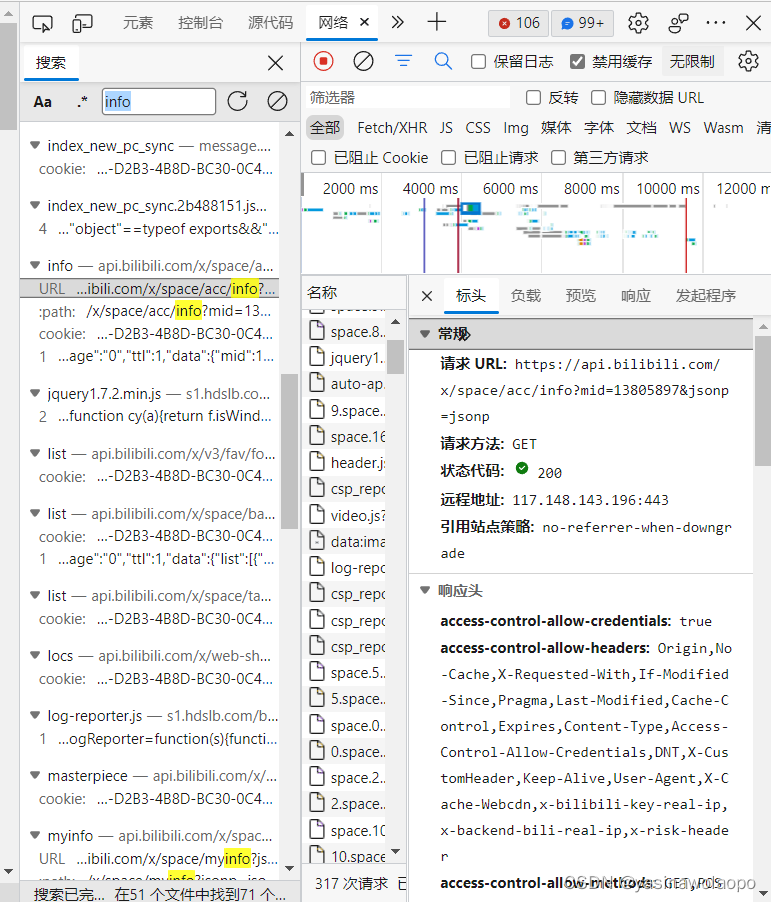Open the 无限制 throttling dropdown
Viewport: 771px width, 902px height.
(x=692, y=62)
